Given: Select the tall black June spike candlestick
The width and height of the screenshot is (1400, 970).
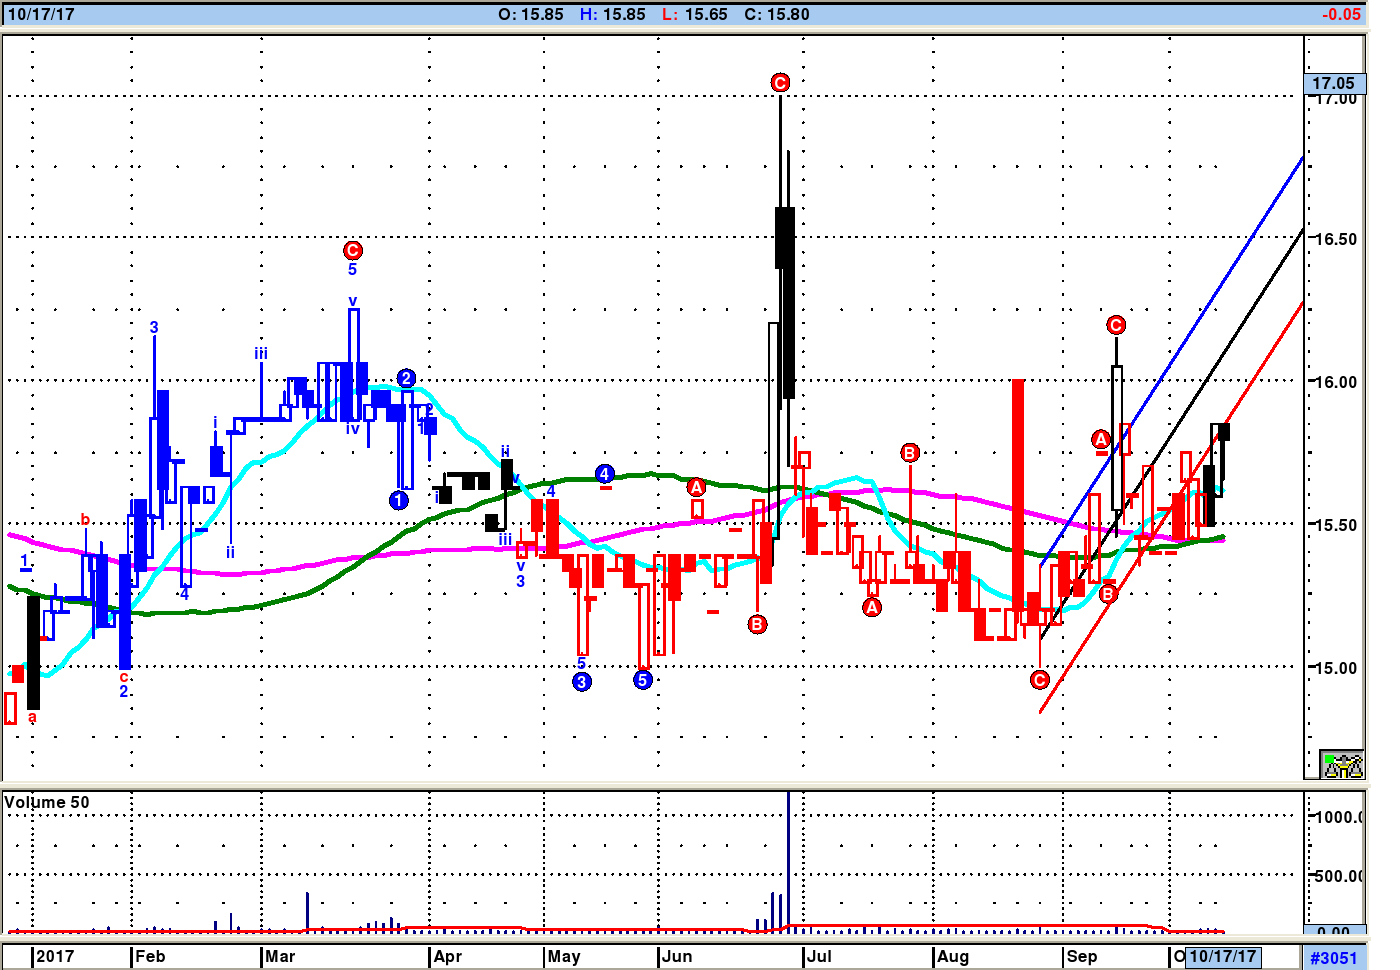Looking at the screenshot, I should coord(785,300).
